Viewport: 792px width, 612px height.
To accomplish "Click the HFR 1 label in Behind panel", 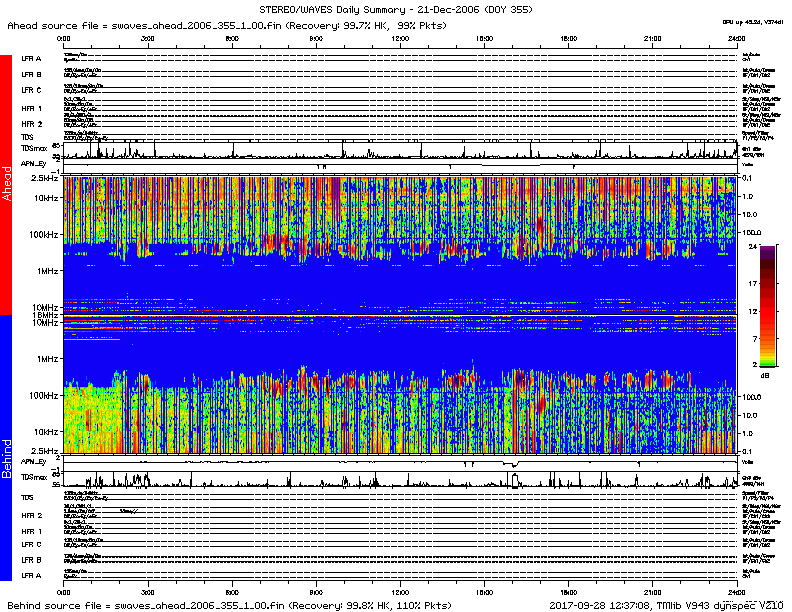I will pos(31,531).
